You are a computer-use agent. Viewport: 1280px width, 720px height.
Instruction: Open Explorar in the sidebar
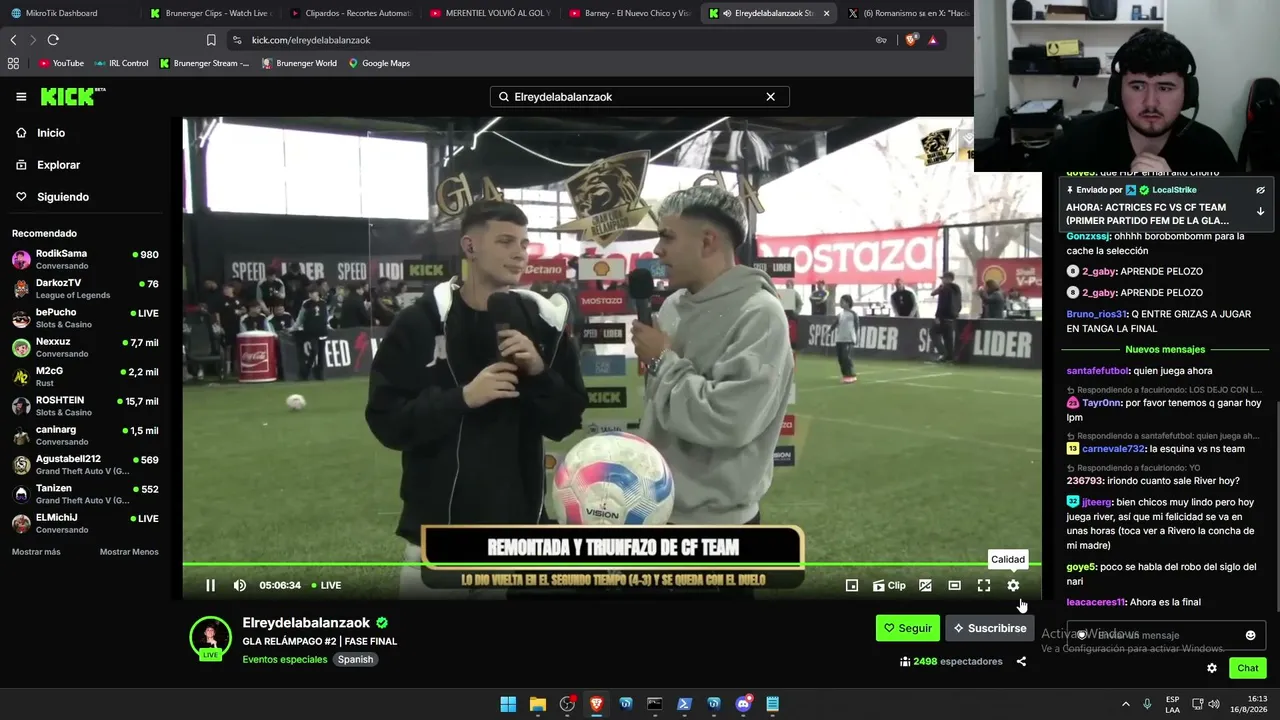49,165
